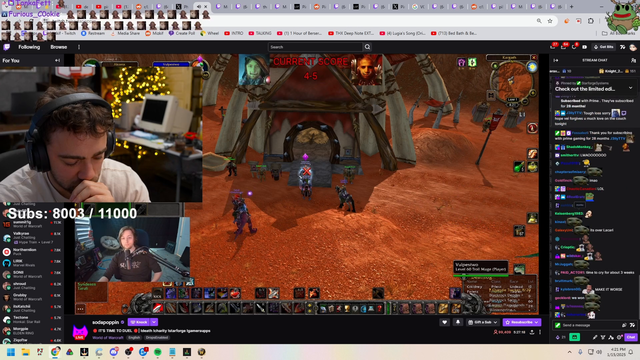The height and width of the screenshot is (360, 640).
Task: Claim the green channel points bonus
Action: [575, 337]
